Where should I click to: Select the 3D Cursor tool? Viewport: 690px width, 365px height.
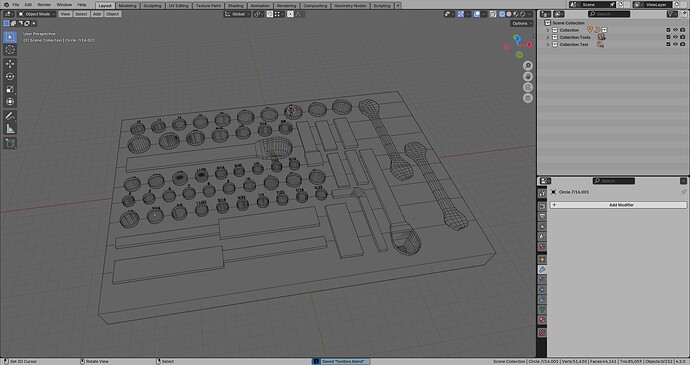[10, 50]
